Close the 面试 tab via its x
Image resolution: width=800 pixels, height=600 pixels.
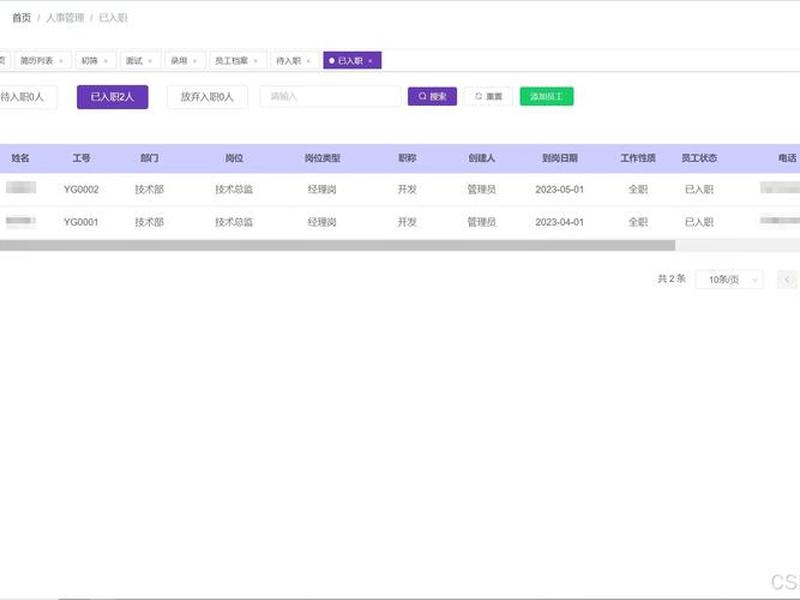click(x=150, y=61)
